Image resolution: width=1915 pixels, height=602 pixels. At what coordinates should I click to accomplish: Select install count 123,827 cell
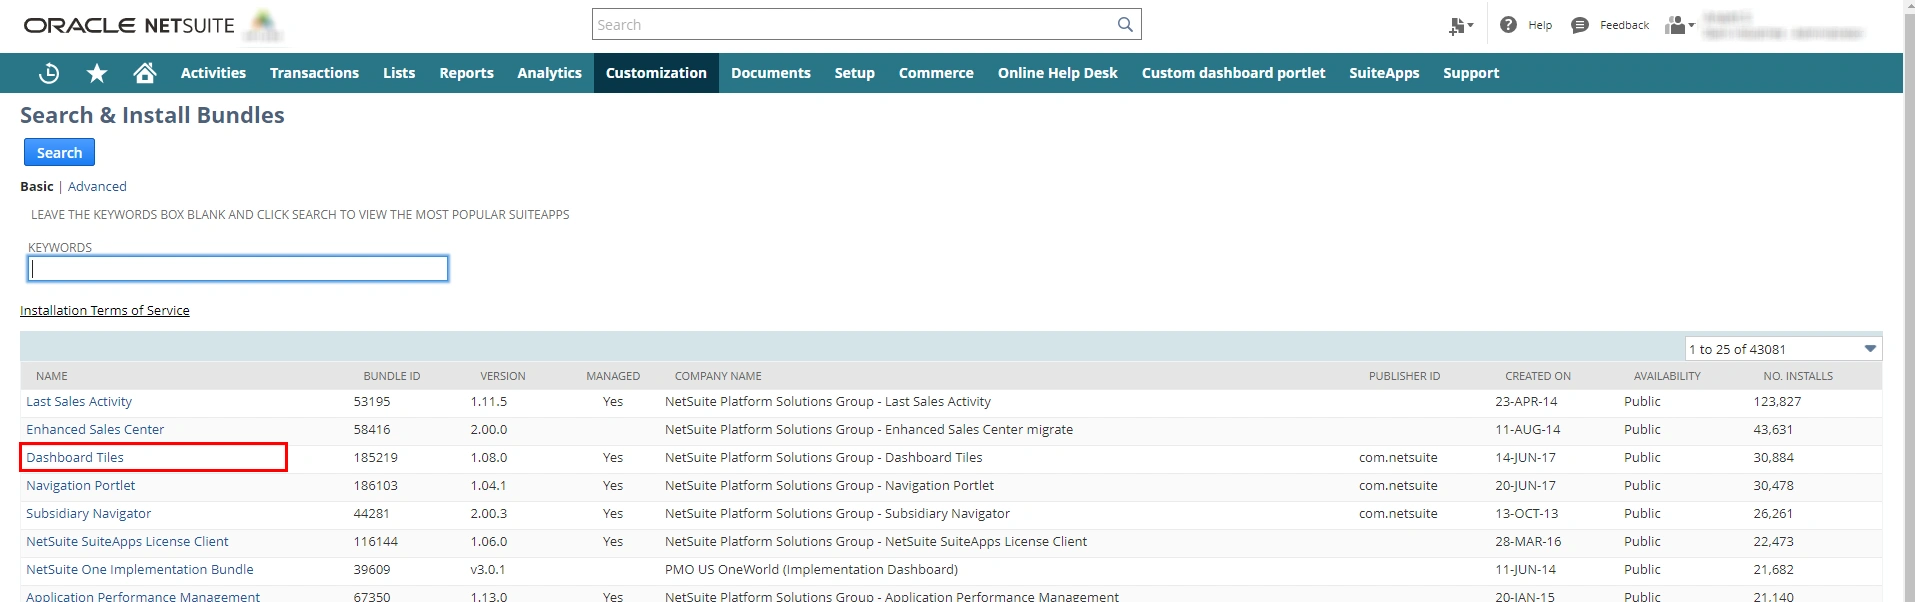click(1777, 401)
